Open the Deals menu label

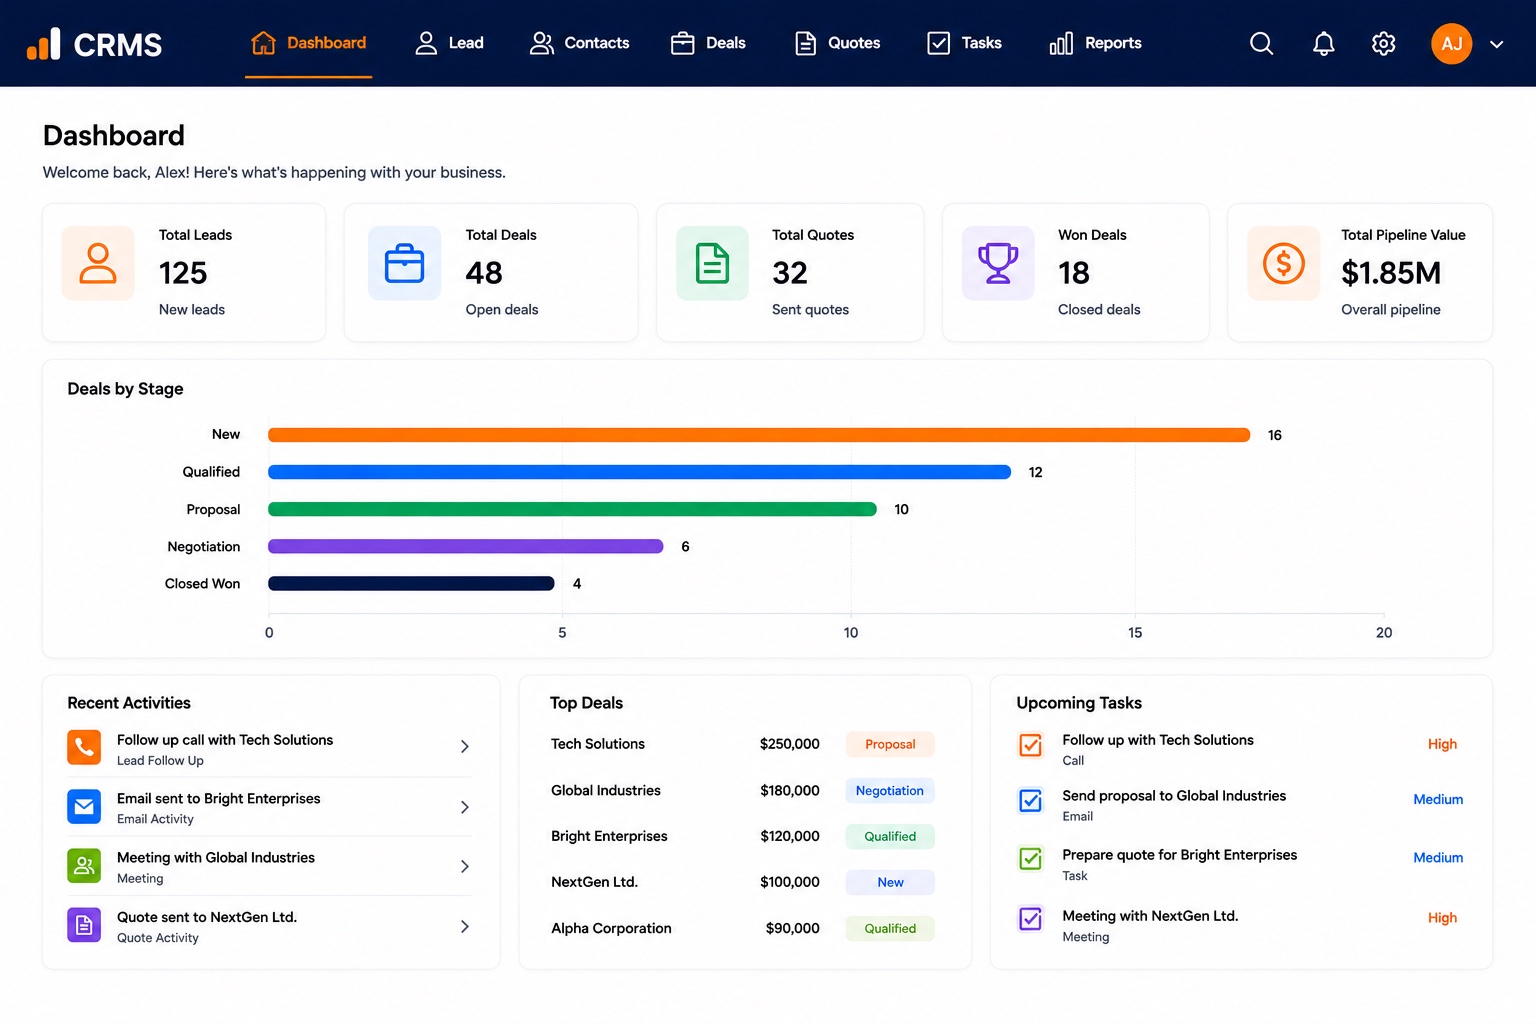click(726, 43)
